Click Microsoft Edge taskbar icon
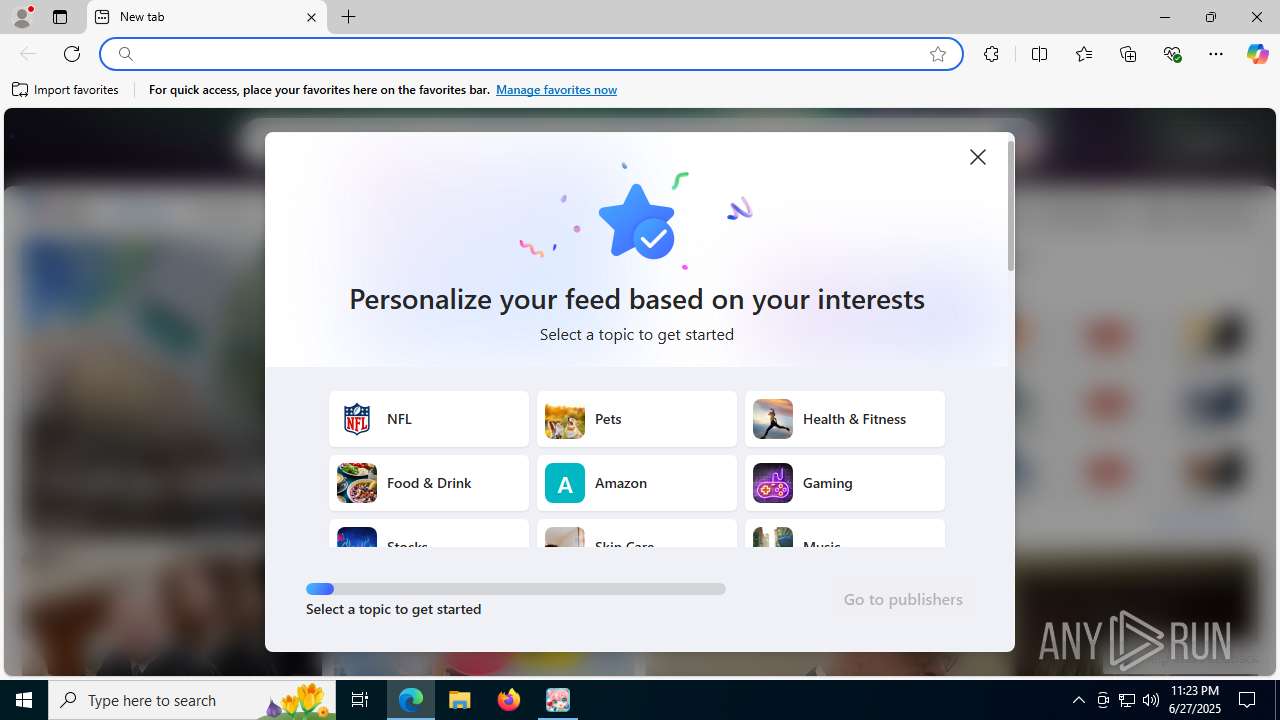The height and width of the screenshot is (720, 1280). [x=411, y=700]
